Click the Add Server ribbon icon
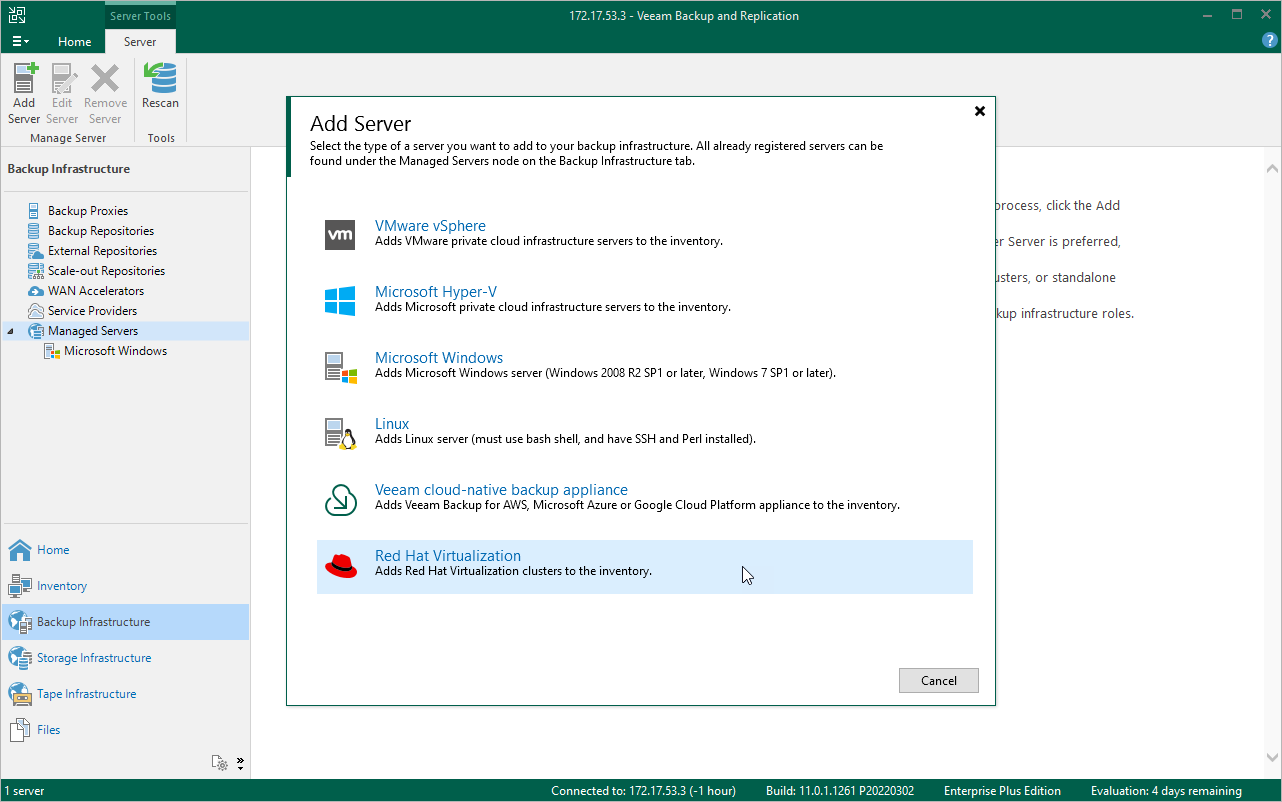Screen dimensions: 1282x802 [24, 78]
